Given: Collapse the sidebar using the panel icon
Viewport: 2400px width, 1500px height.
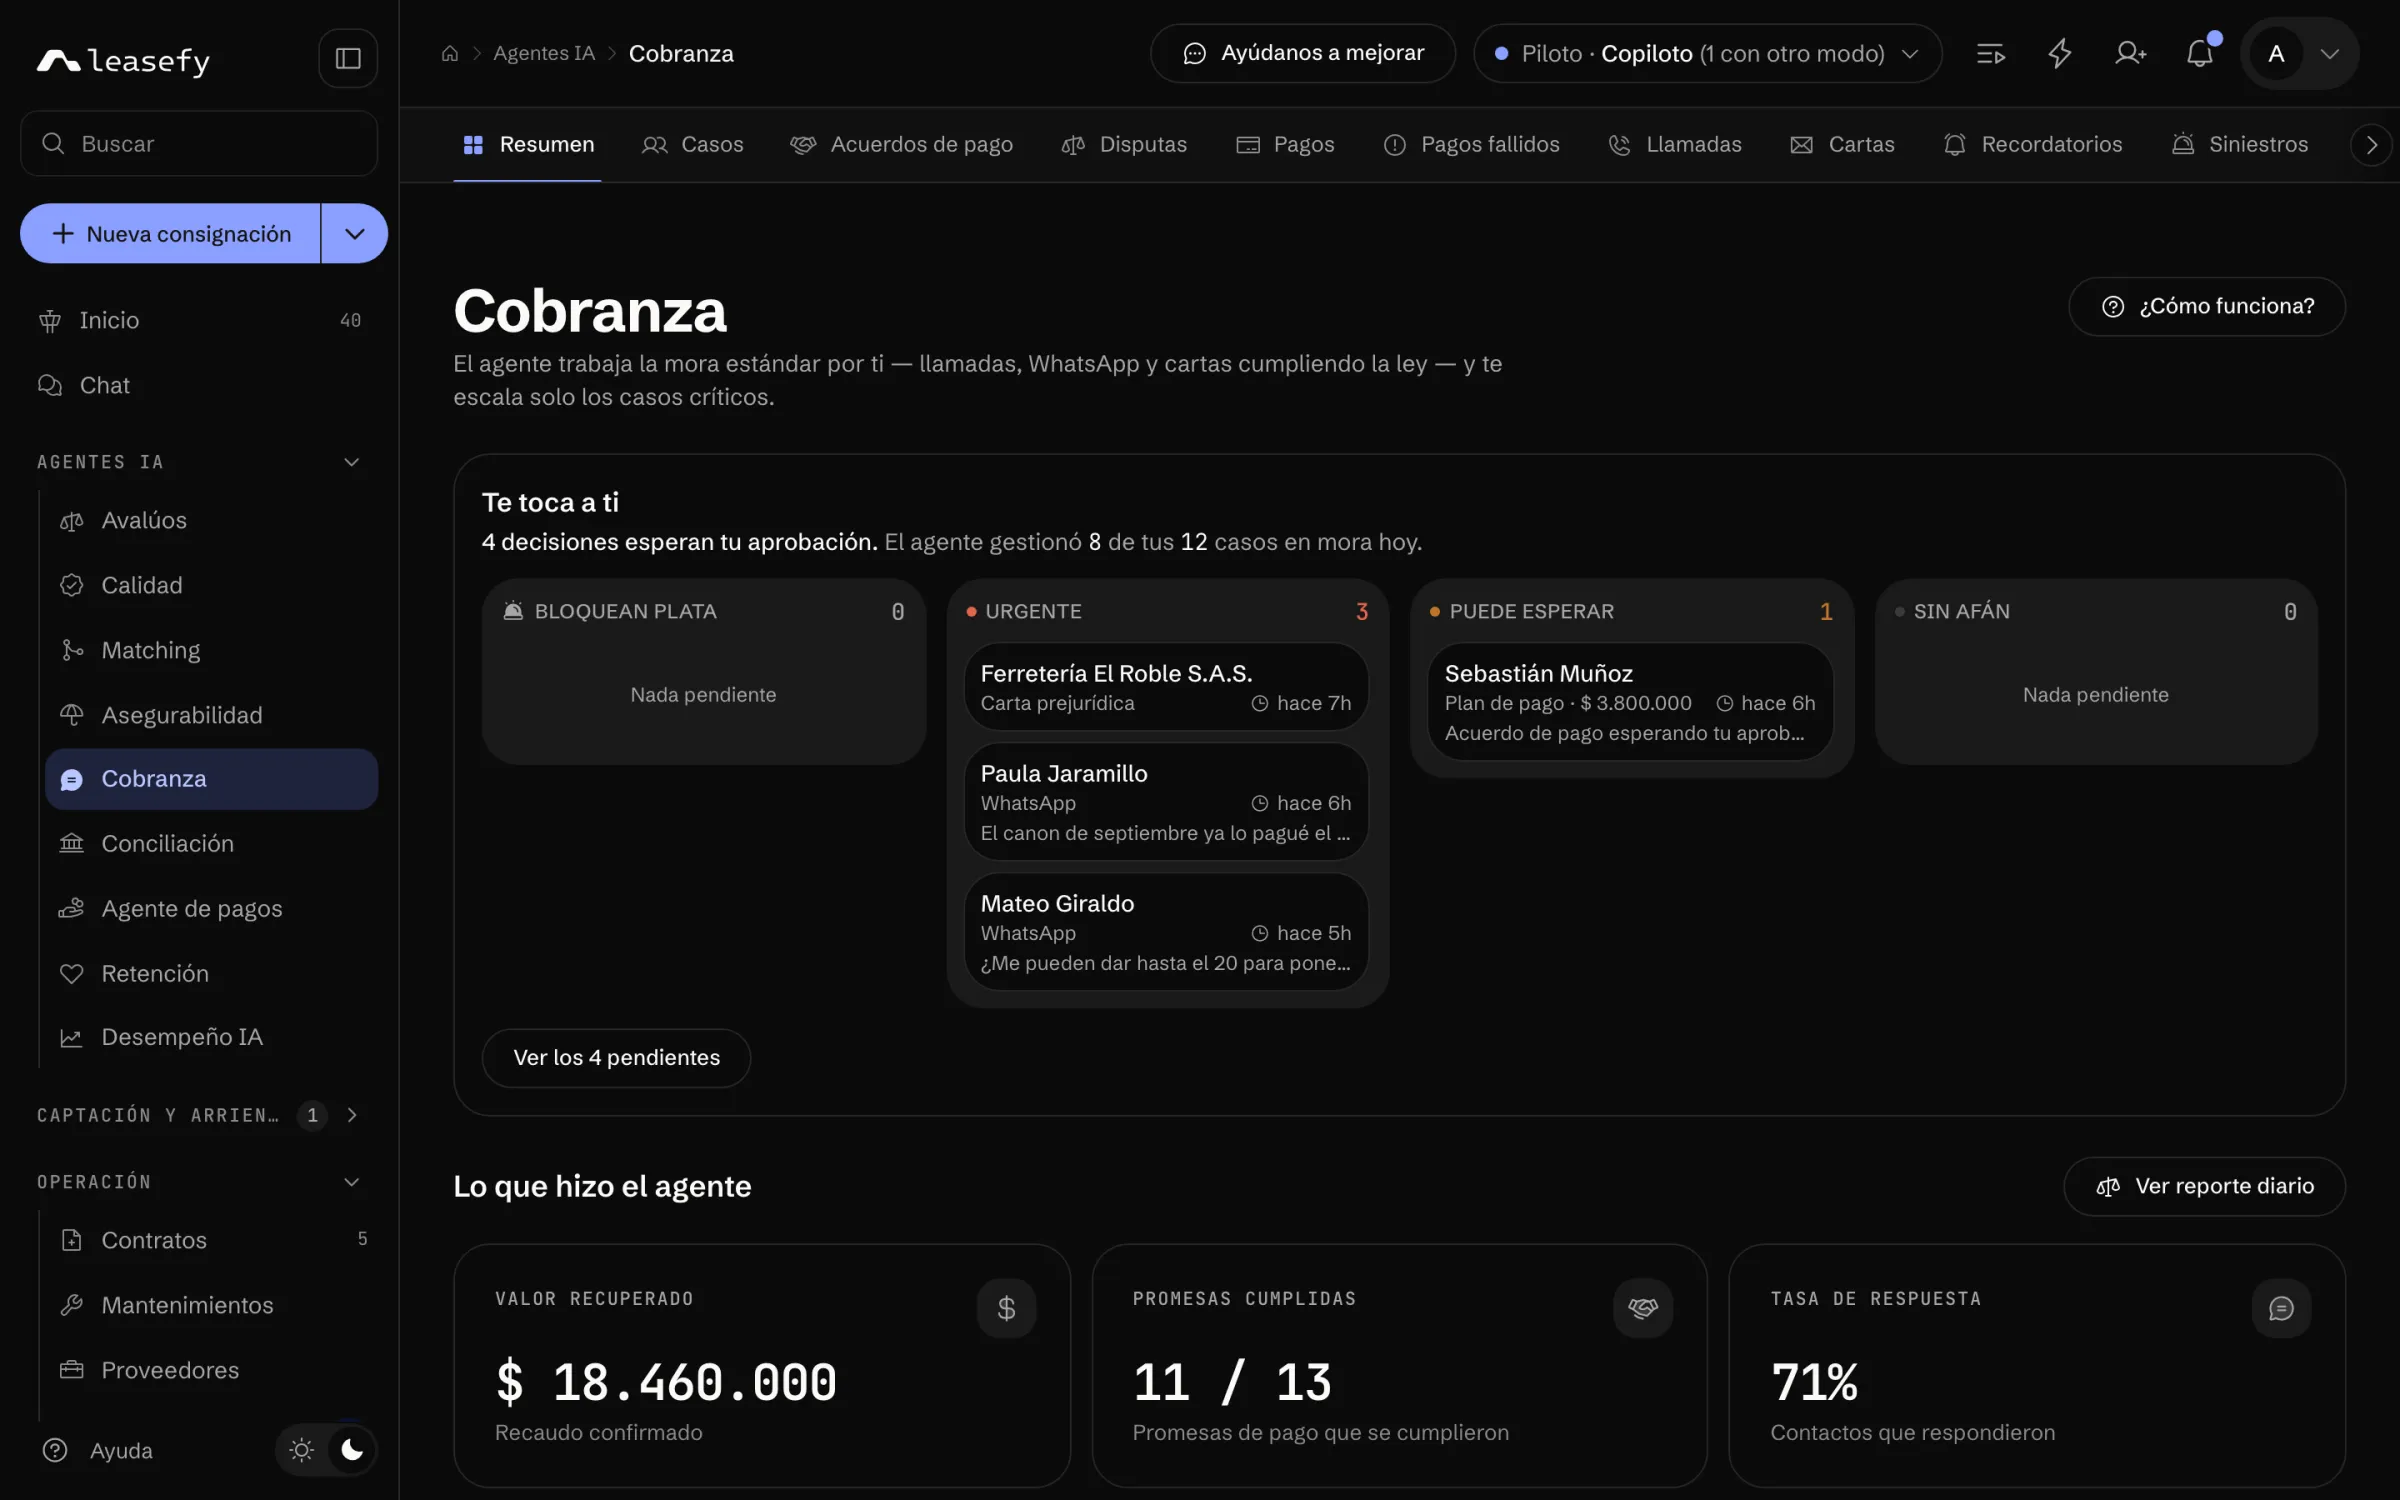Looking at the screenshot, I should tap(348, 58).
